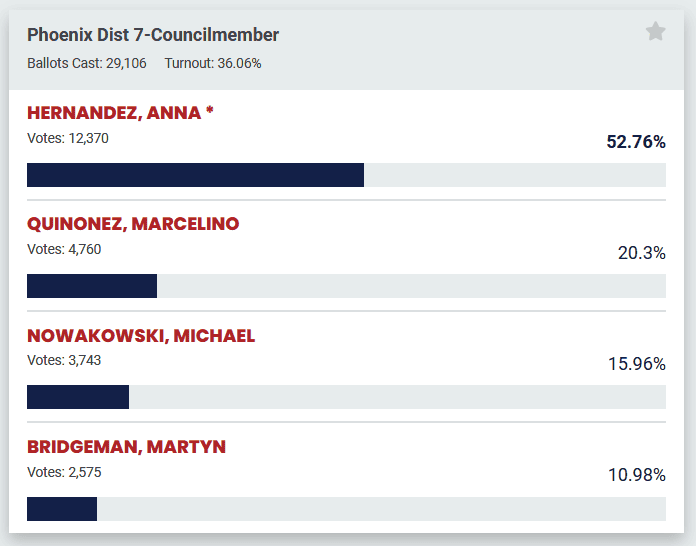Click the favorite star icon
Screen dimensions: 696x546
coord(655,32)
